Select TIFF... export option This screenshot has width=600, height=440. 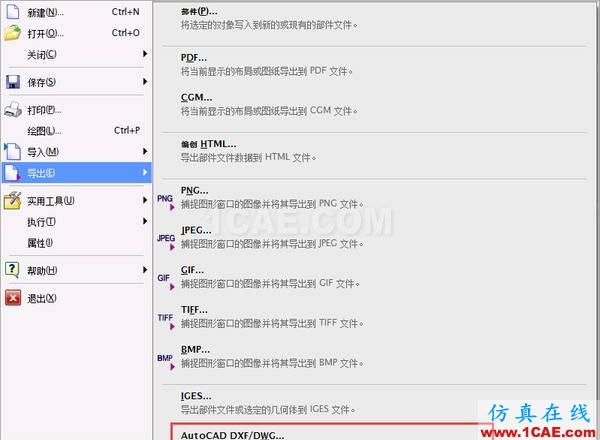click(194, 310)
